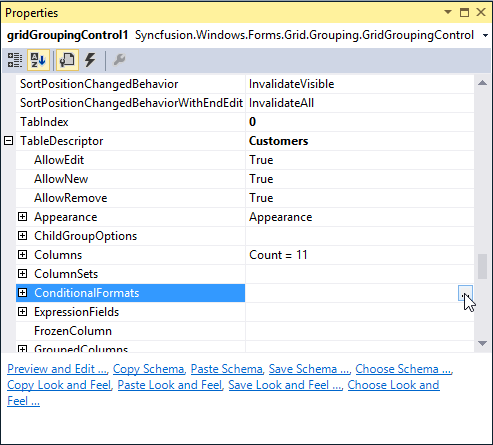Show the Properties page button
Viewport: 493px width, 445px height.
click(x=67, y=60)
